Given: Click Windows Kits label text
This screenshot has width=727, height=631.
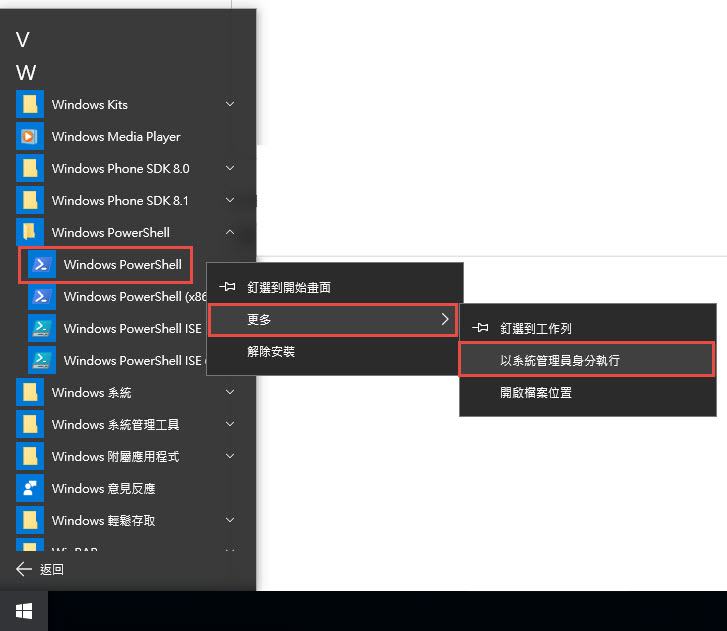Looking at the screenshot, I should click(89, 105).
